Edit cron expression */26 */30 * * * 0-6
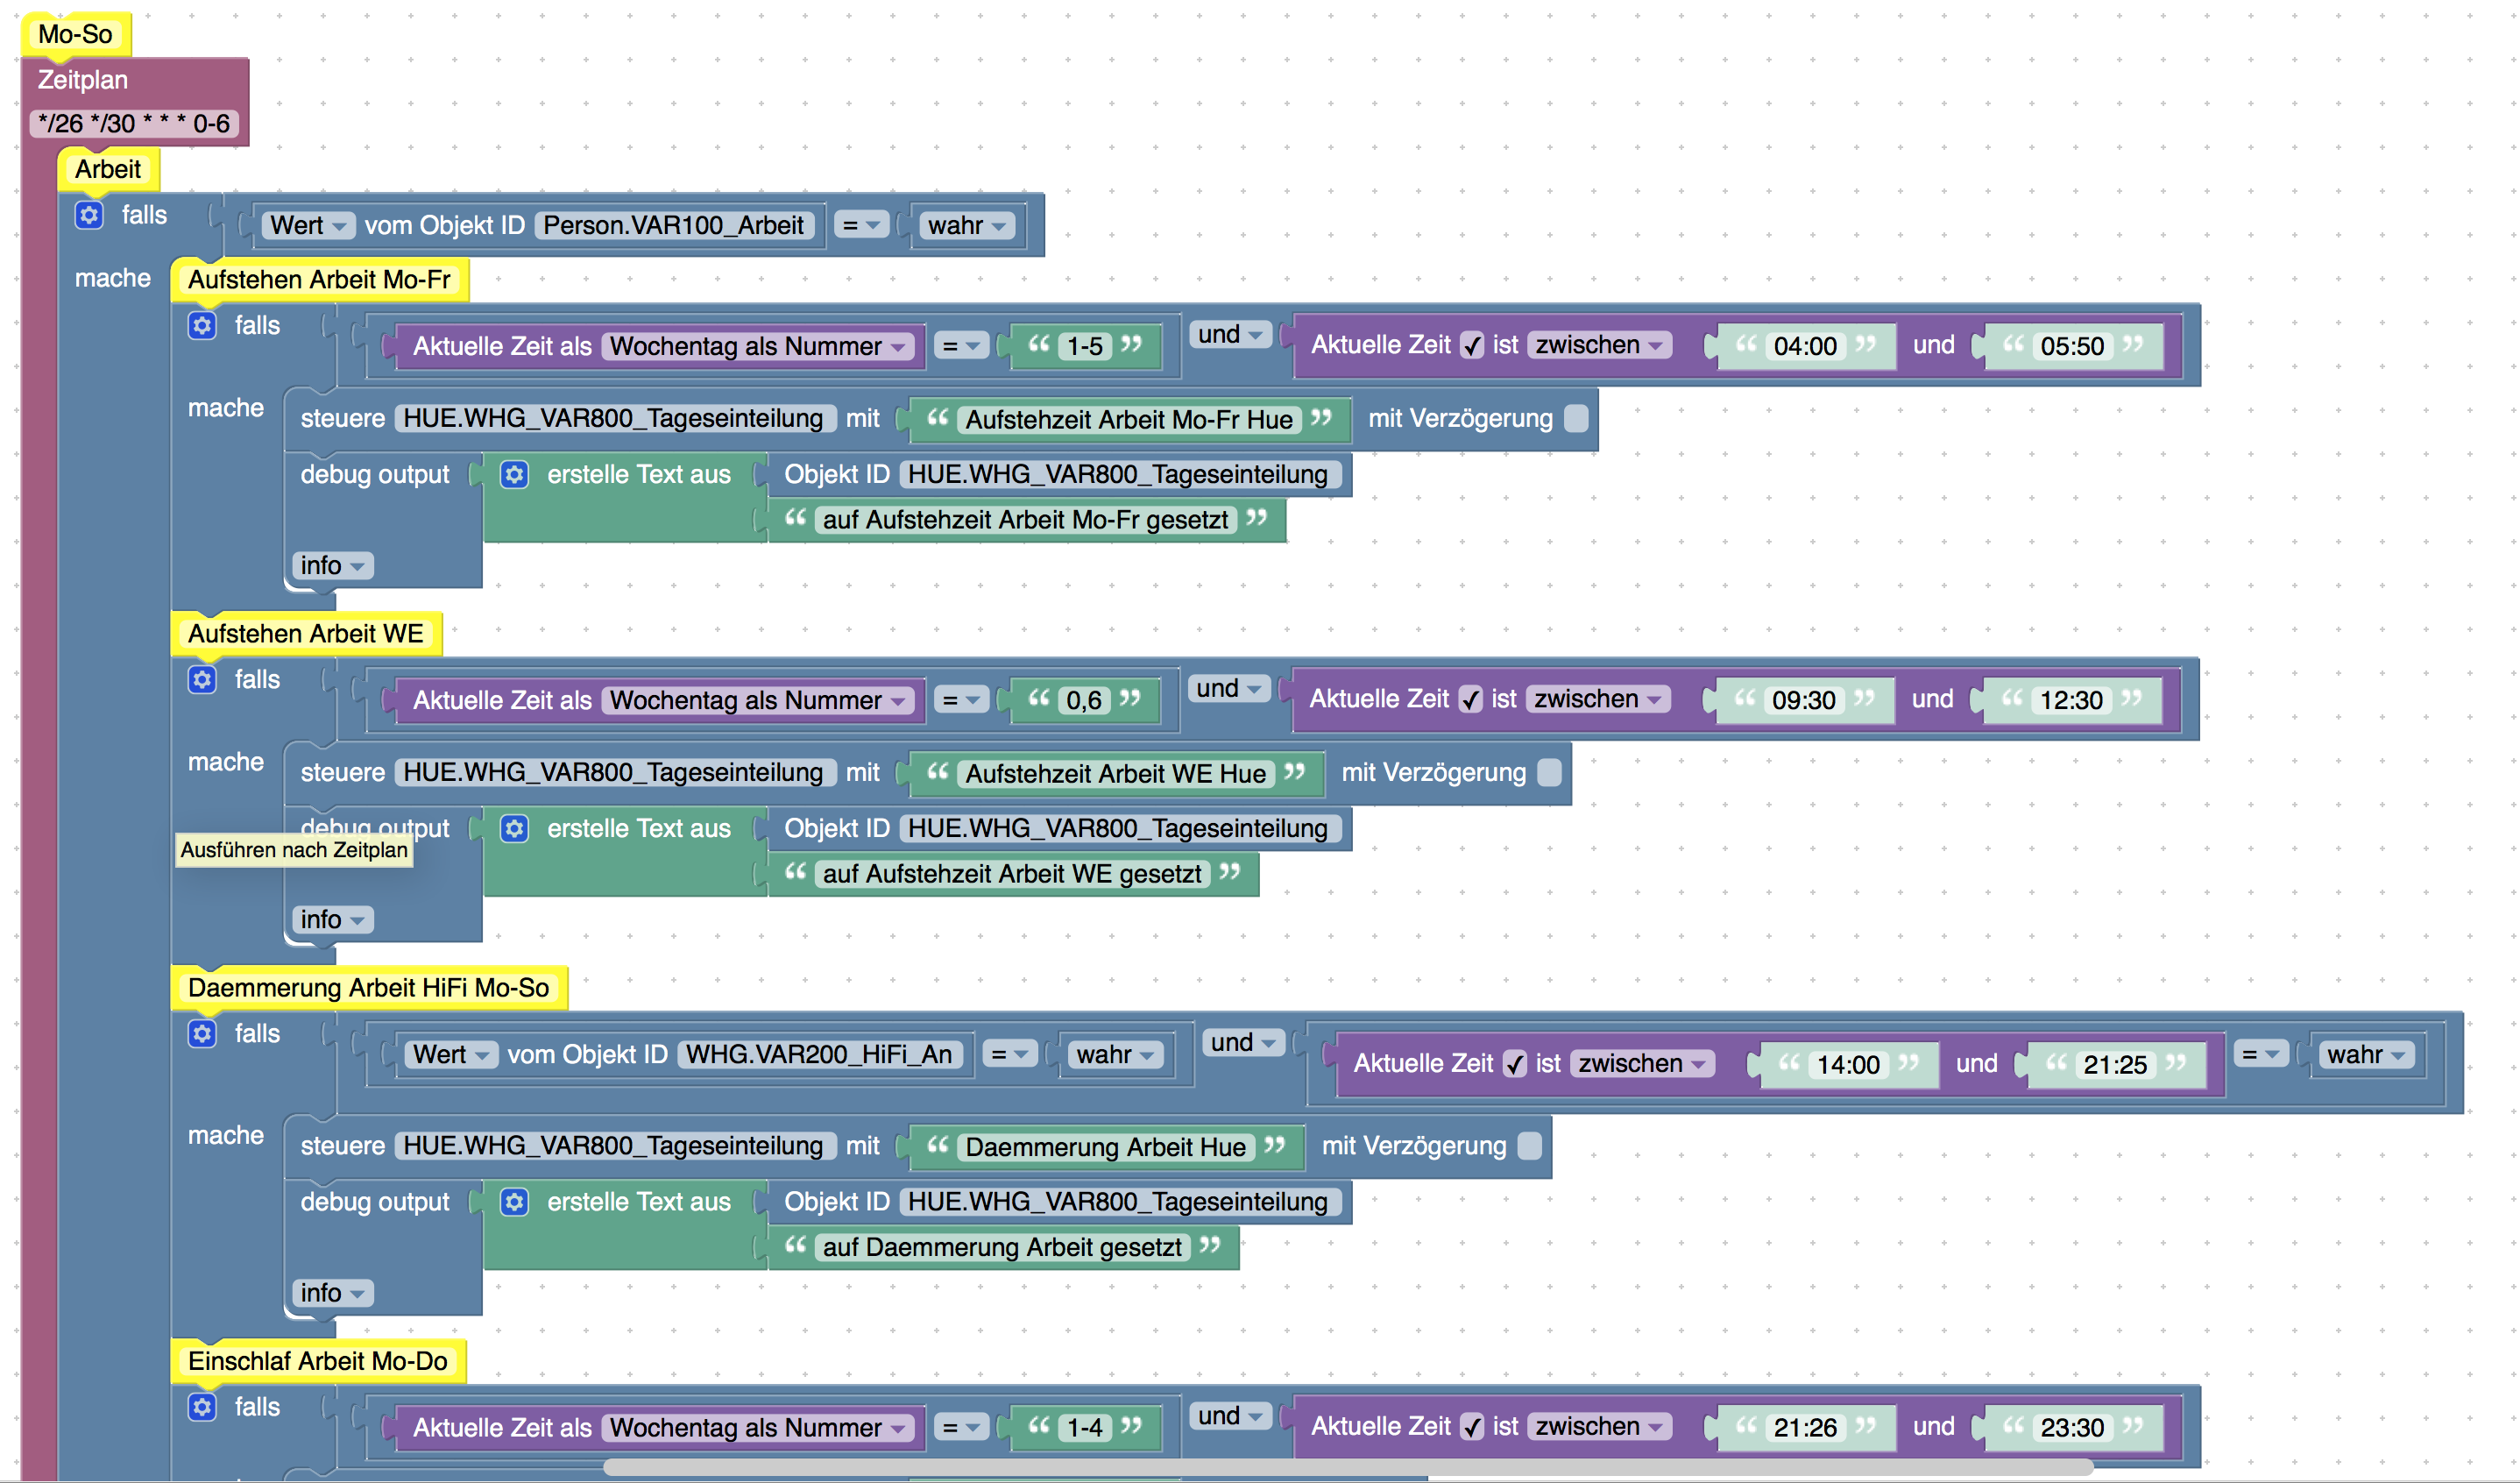Screen dimensions: 2520x1483 [x=134, y=124]
